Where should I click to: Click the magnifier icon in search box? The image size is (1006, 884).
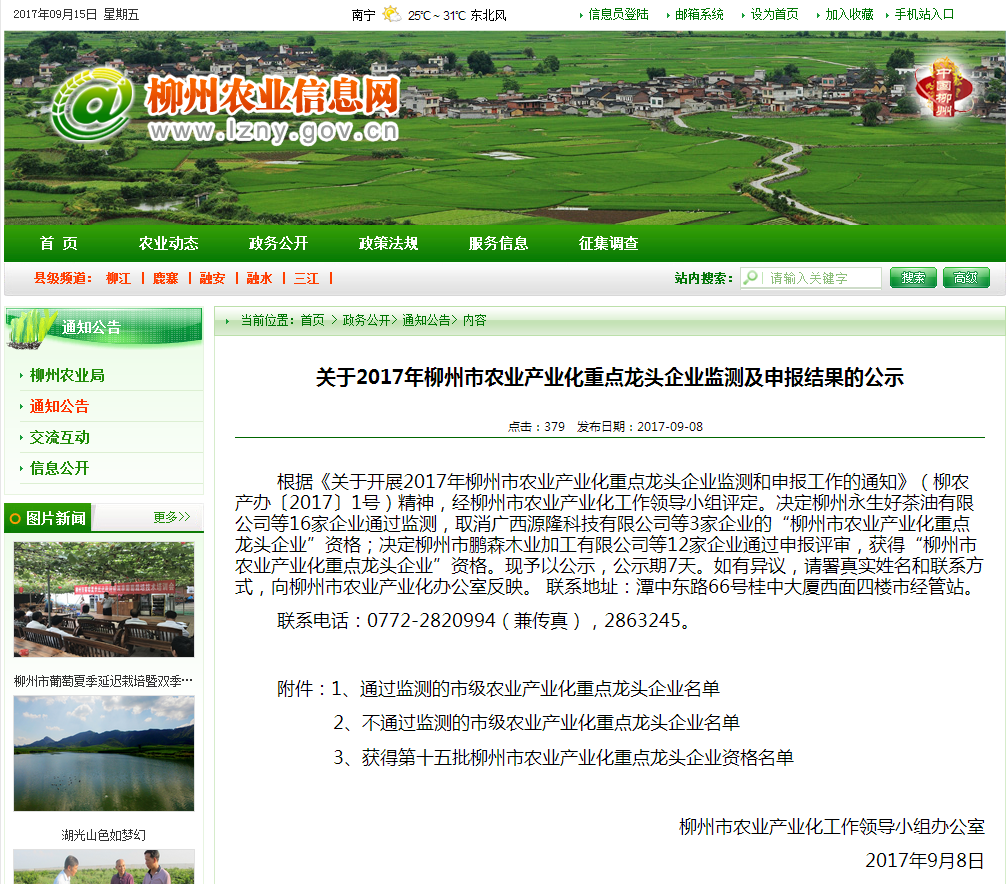752,278
